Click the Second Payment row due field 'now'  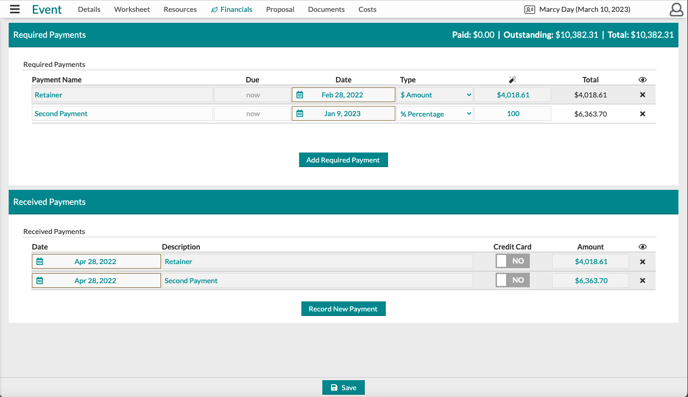[x=252, y=114]
